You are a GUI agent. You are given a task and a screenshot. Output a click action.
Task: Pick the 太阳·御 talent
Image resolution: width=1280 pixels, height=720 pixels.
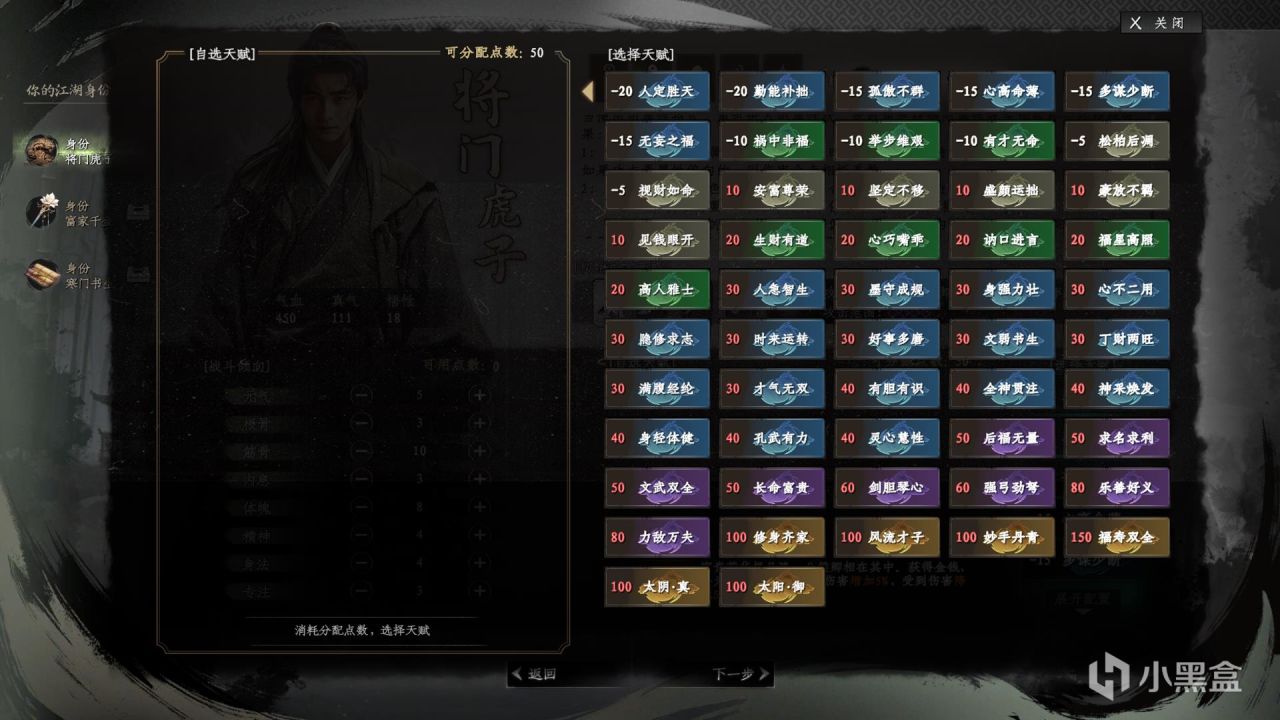[772, 586]
